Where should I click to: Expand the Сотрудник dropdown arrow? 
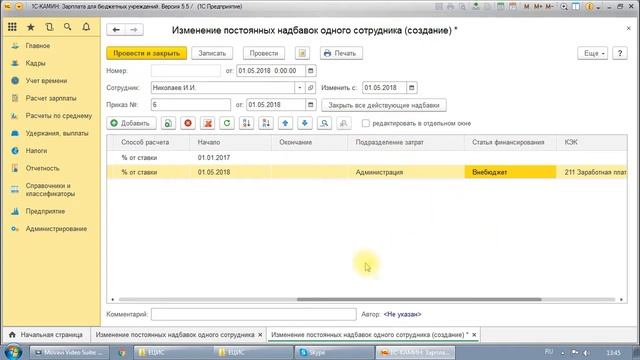300,88
